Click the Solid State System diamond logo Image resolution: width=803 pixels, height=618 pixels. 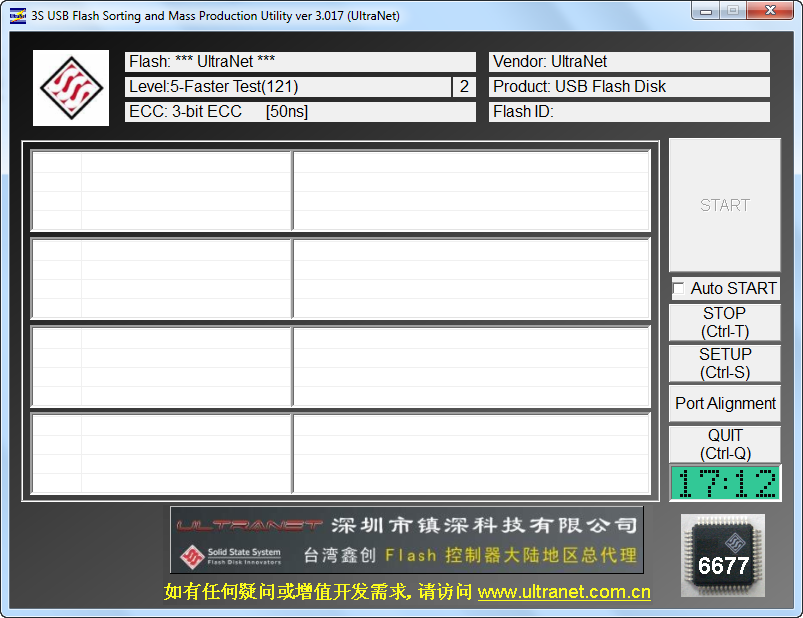71,88
